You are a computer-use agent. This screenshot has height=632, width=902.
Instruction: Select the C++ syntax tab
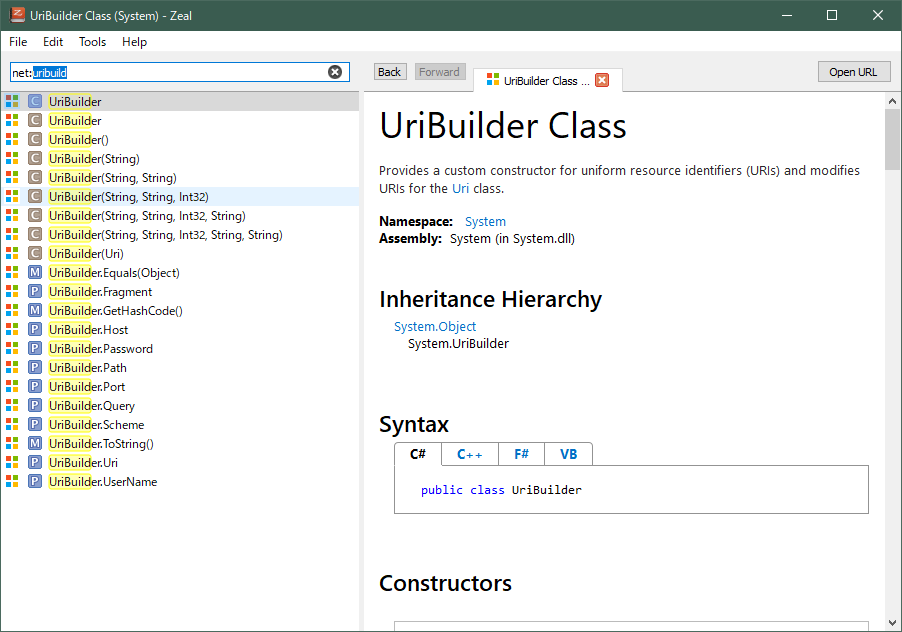469,454
